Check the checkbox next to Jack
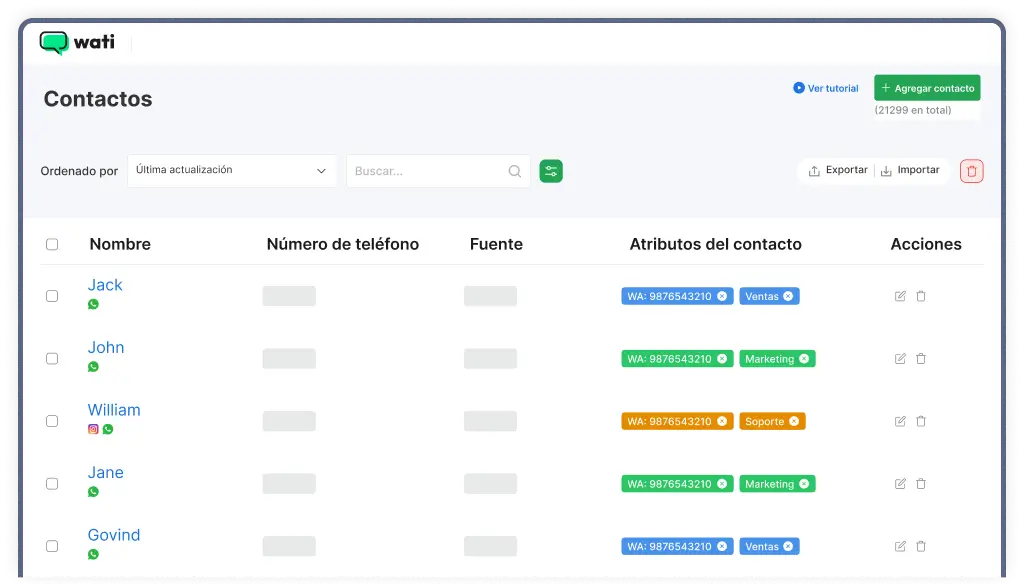1022x584 pixels. tap(52, 296)
